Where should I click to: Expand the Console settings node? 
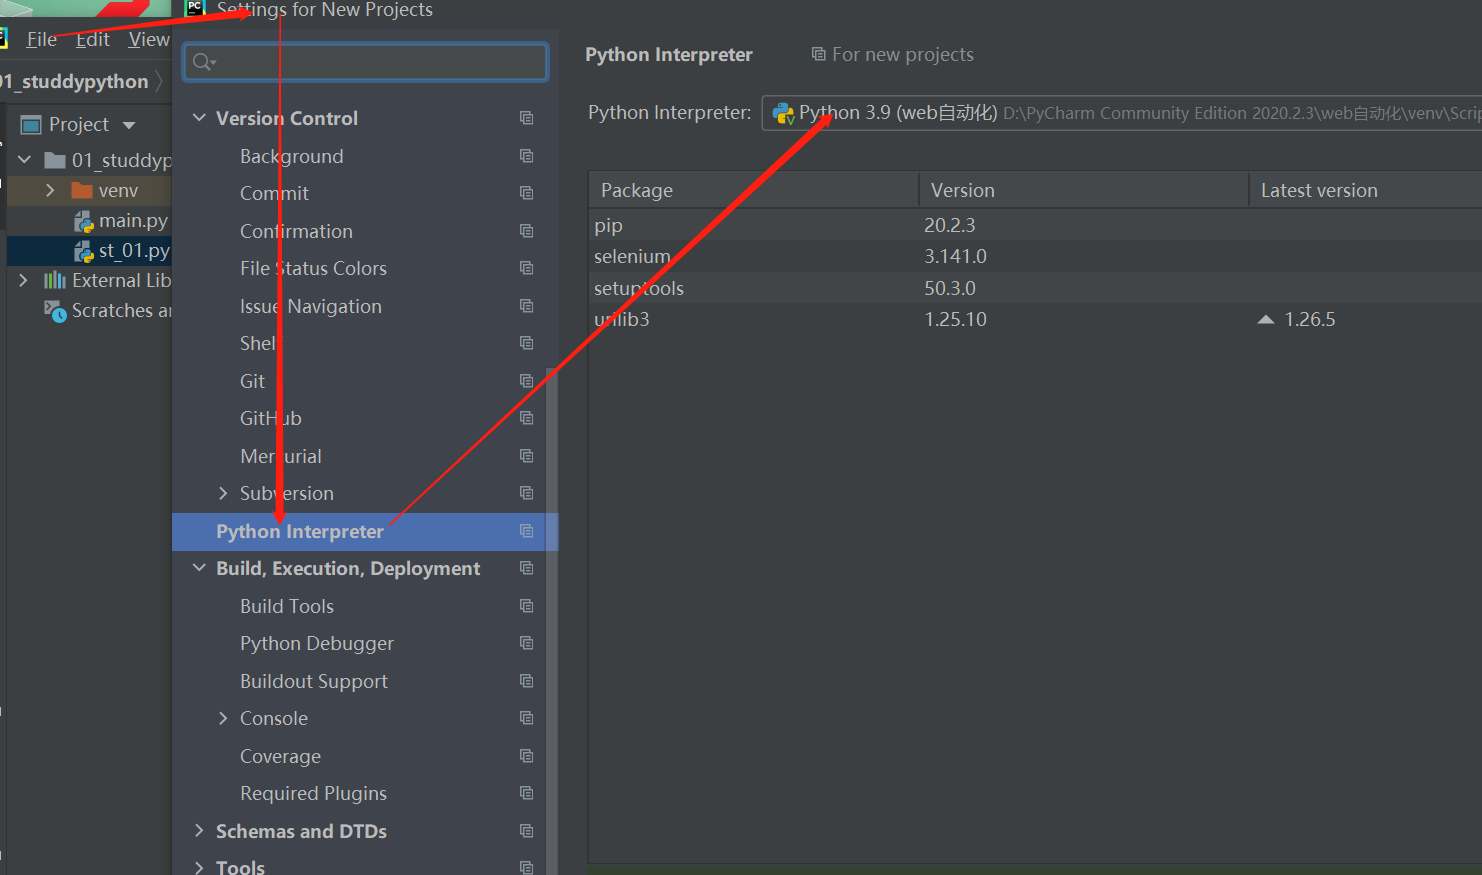223,718
